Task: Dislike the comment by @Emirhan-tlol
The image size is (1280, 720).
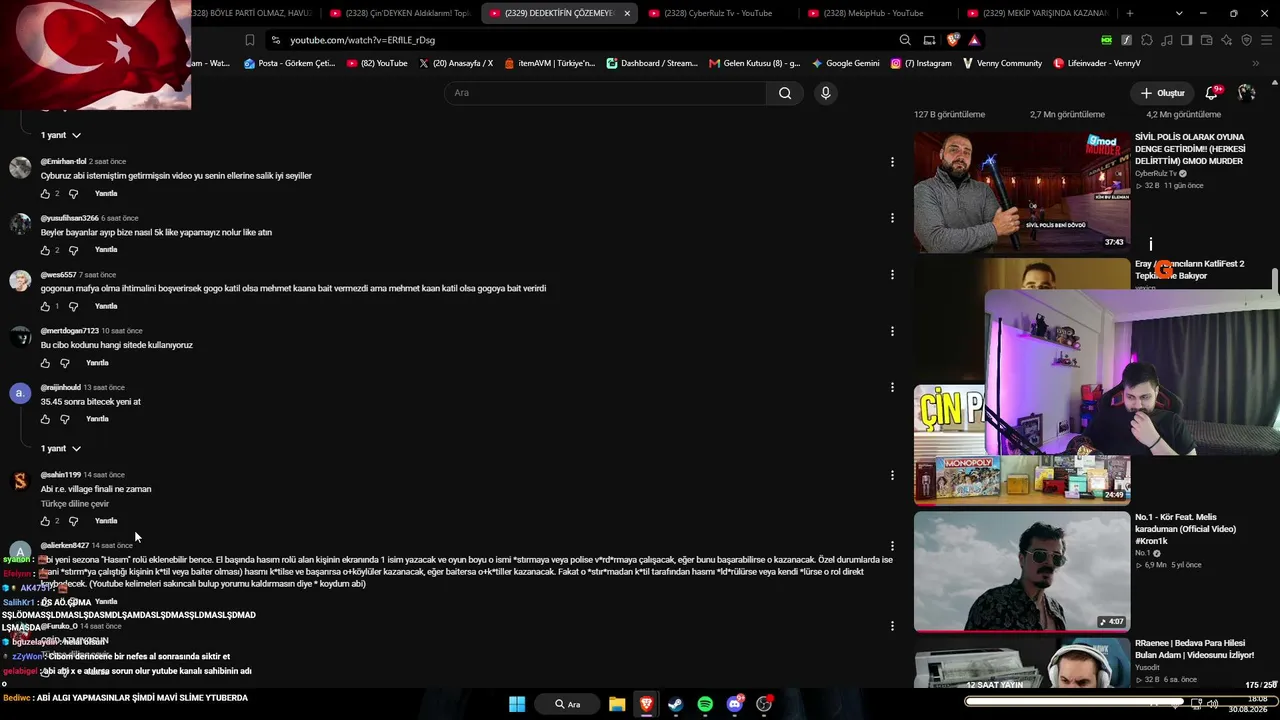Action: tap(73, 194)
